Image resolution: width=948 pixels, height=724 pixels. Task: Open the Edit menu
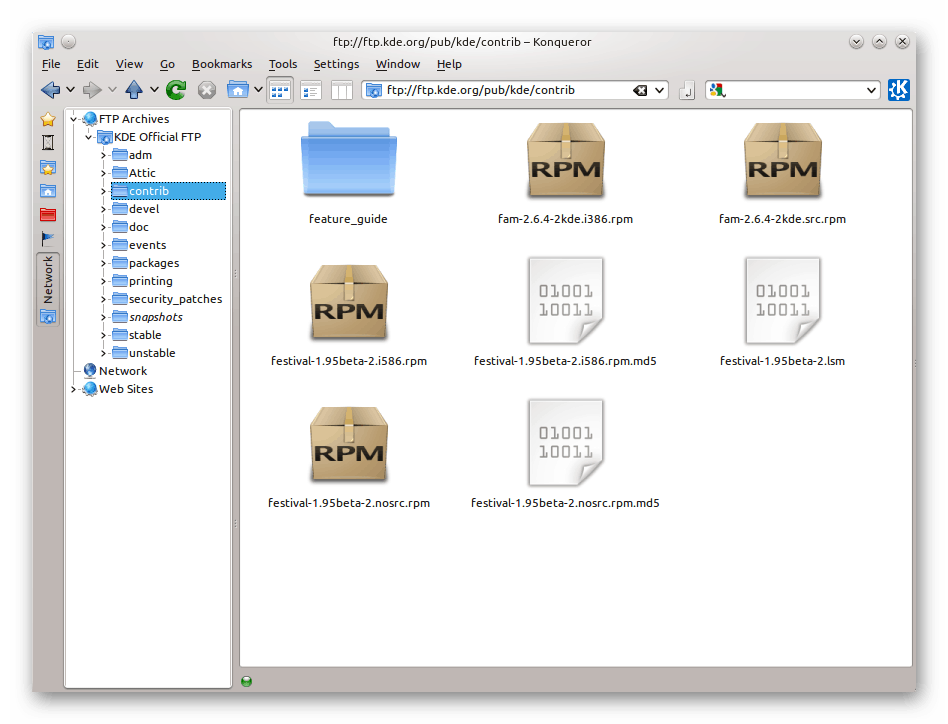(88, 64)
